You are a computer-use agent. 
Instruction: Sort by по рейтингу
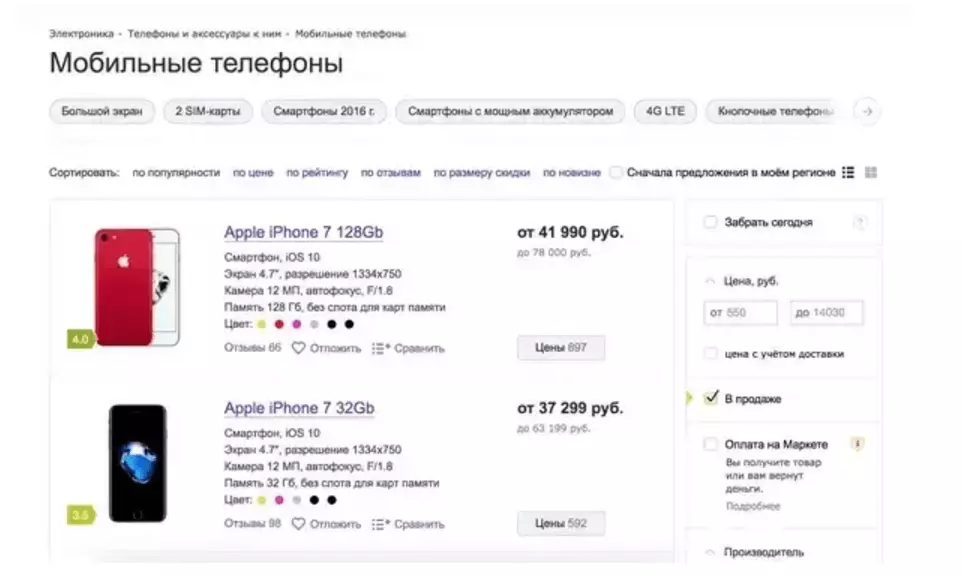317,172
